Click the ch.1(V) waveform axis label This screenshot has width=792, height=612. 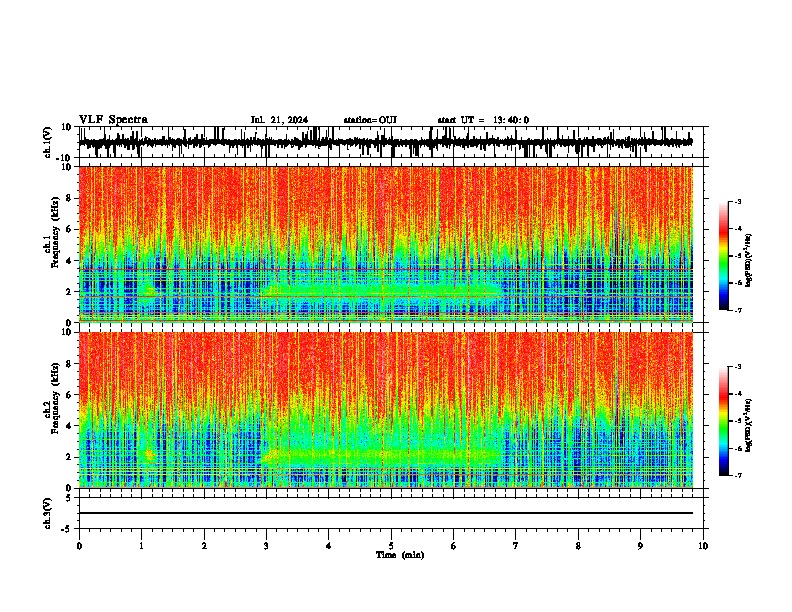(x=48, y=142)
